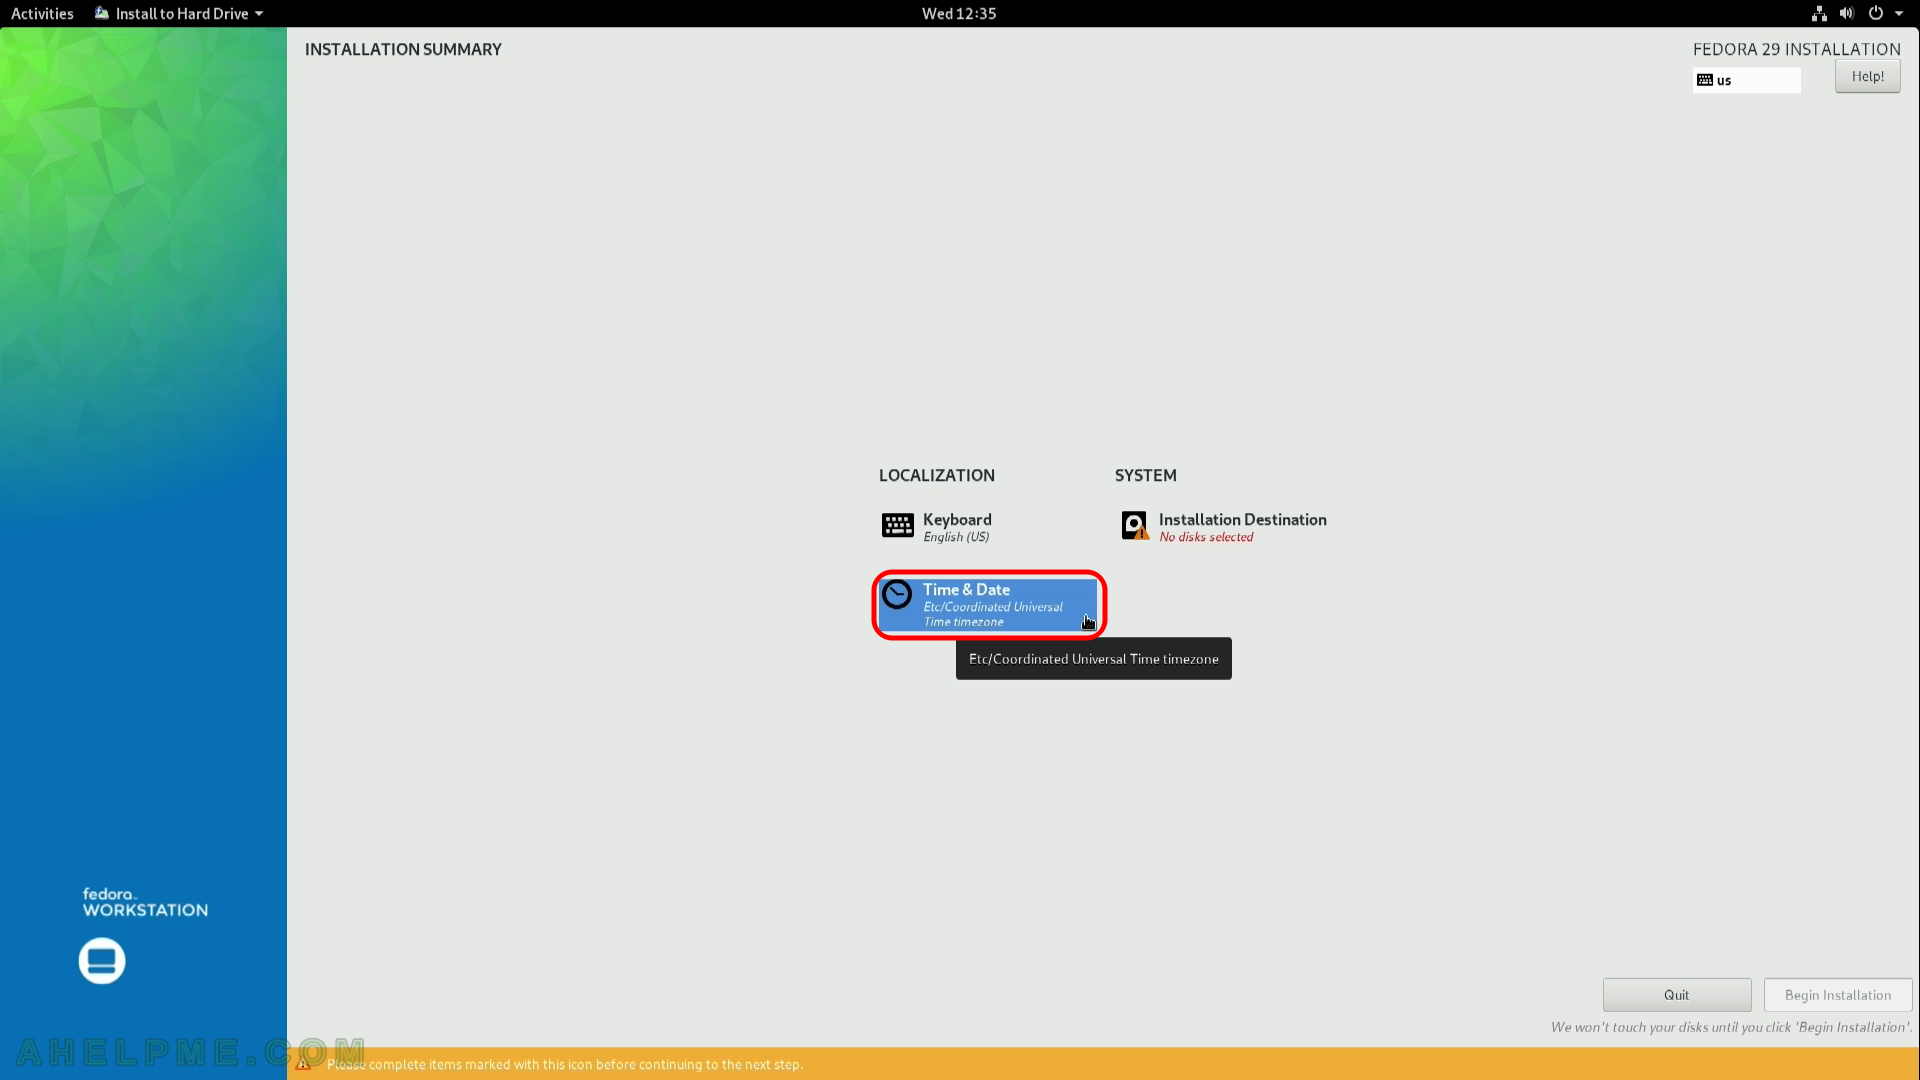Open the Wed 12:35 clock calendar menu

[959, 14]
